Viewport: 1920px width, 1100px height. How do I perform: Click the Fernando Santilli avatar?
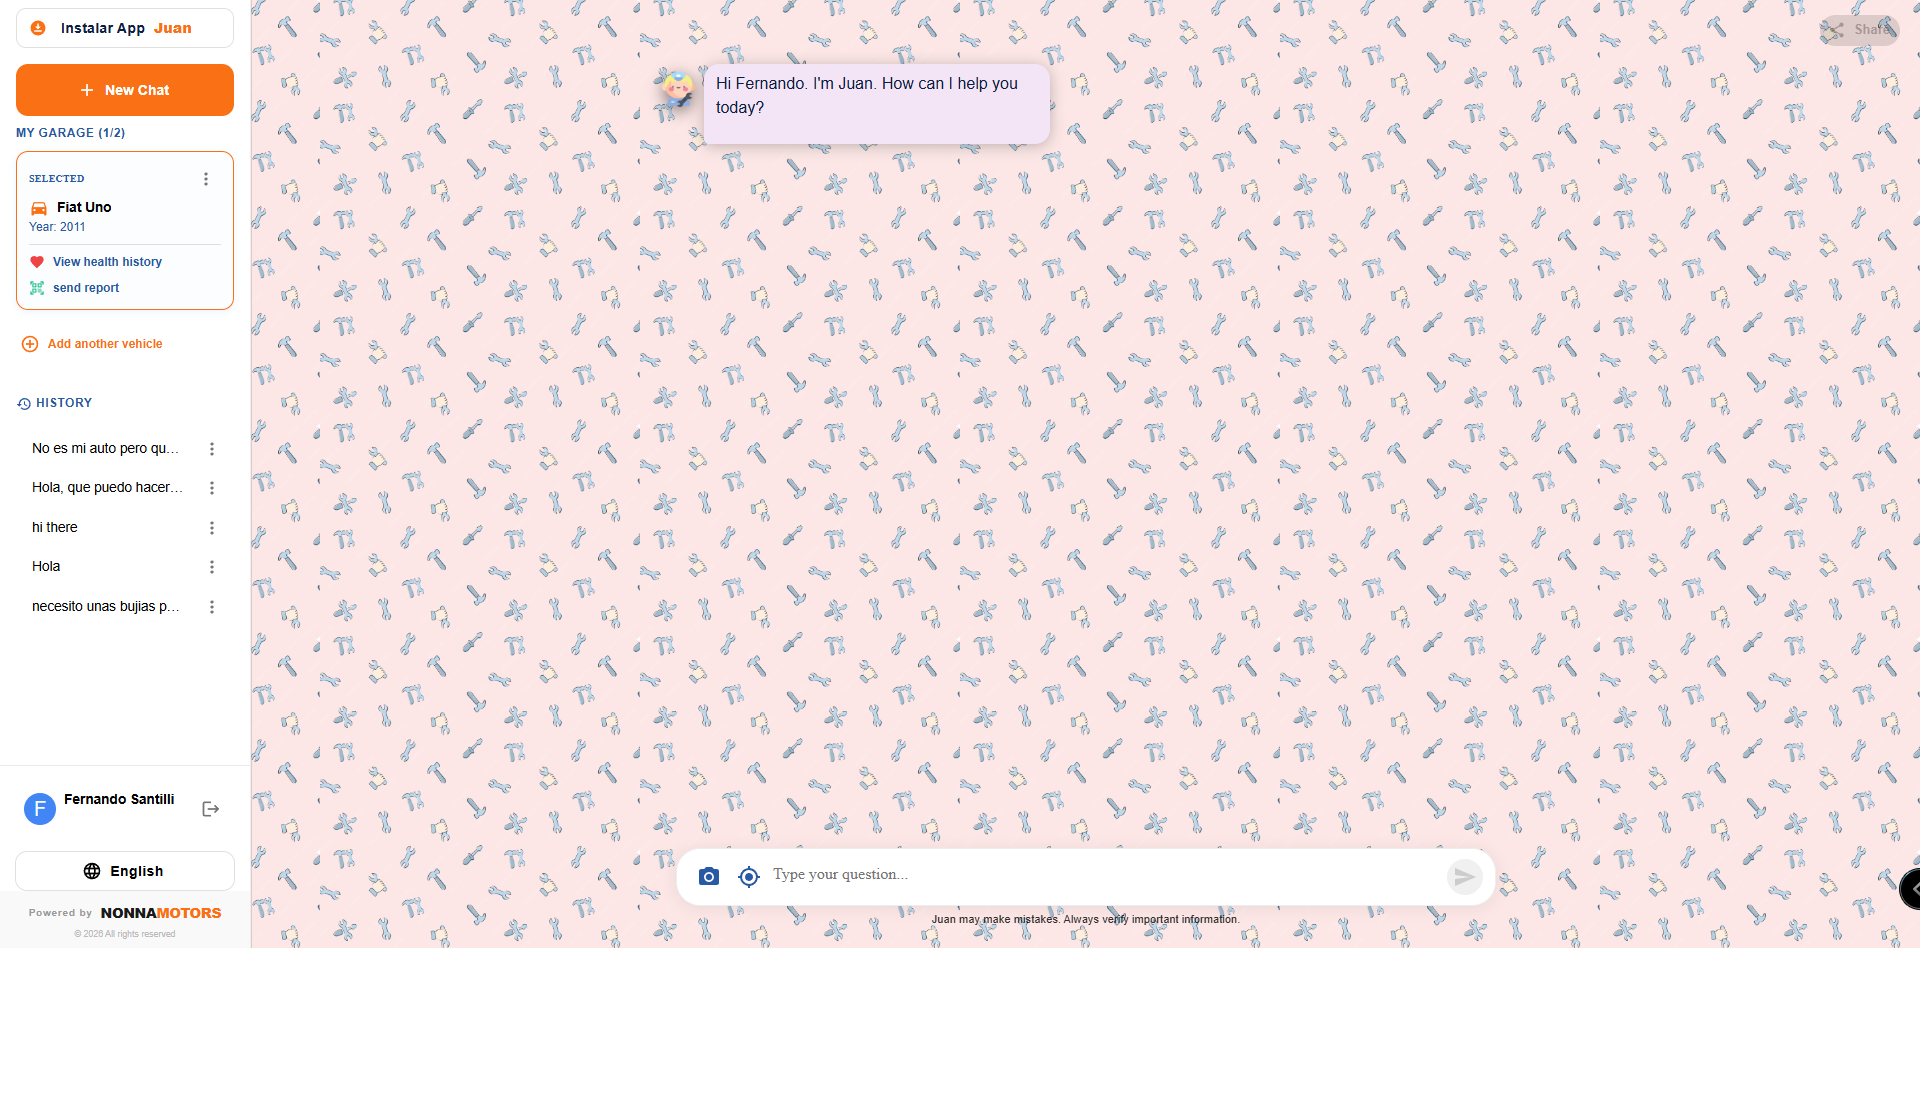click(x=40, y=809)
